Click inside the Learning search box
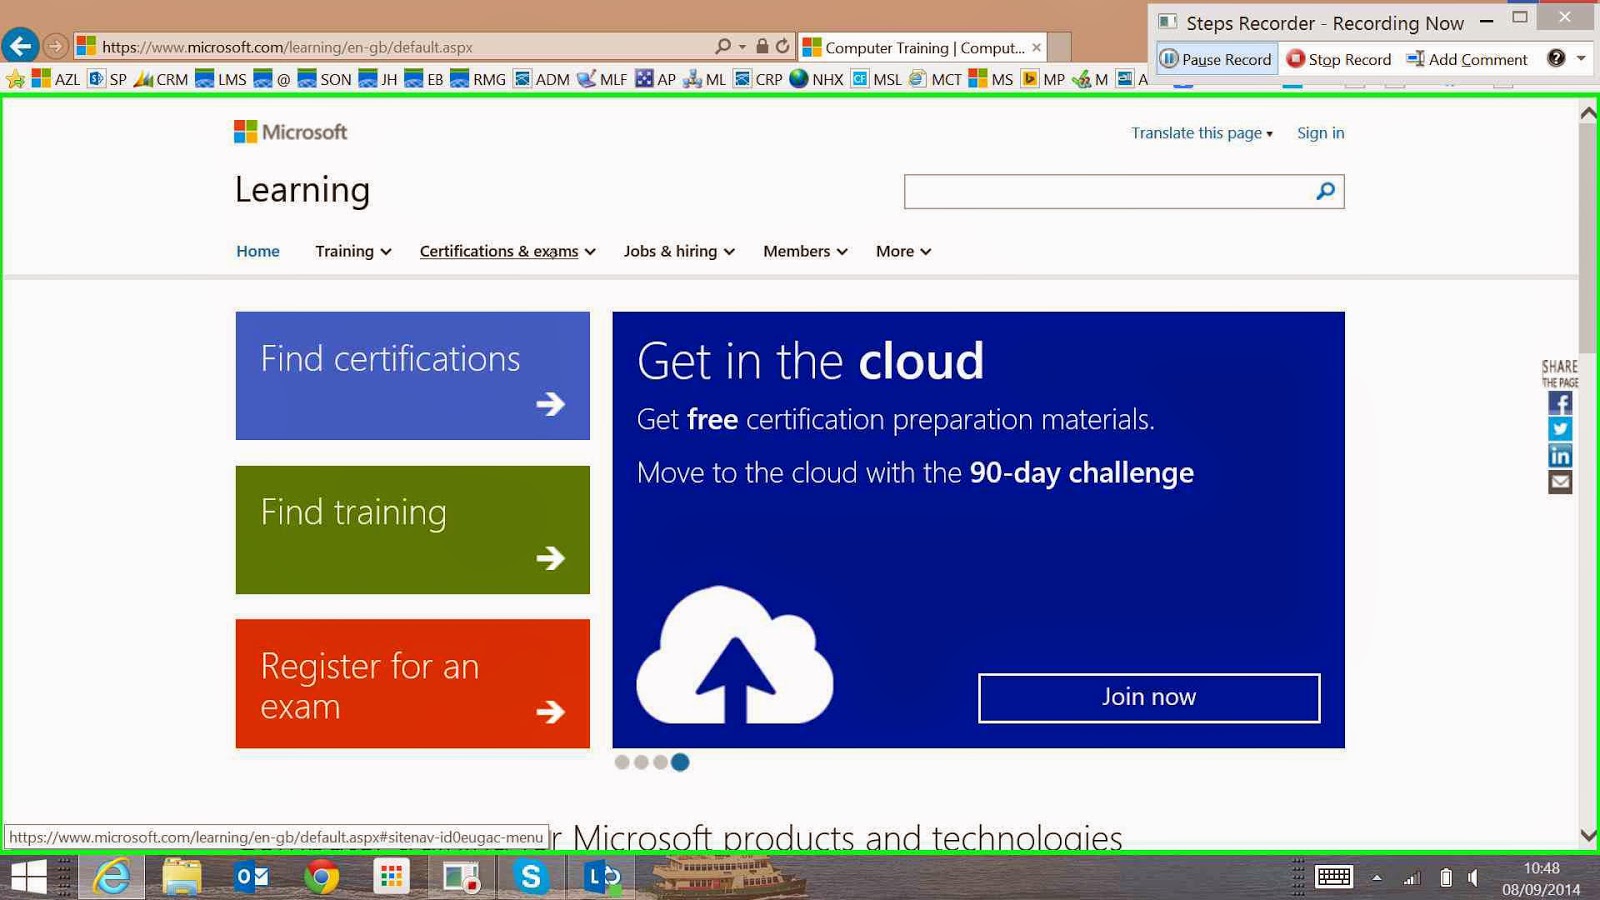Image resolution: width=1600 pixels, height=900 pixels. click(x=1100, y=191)
